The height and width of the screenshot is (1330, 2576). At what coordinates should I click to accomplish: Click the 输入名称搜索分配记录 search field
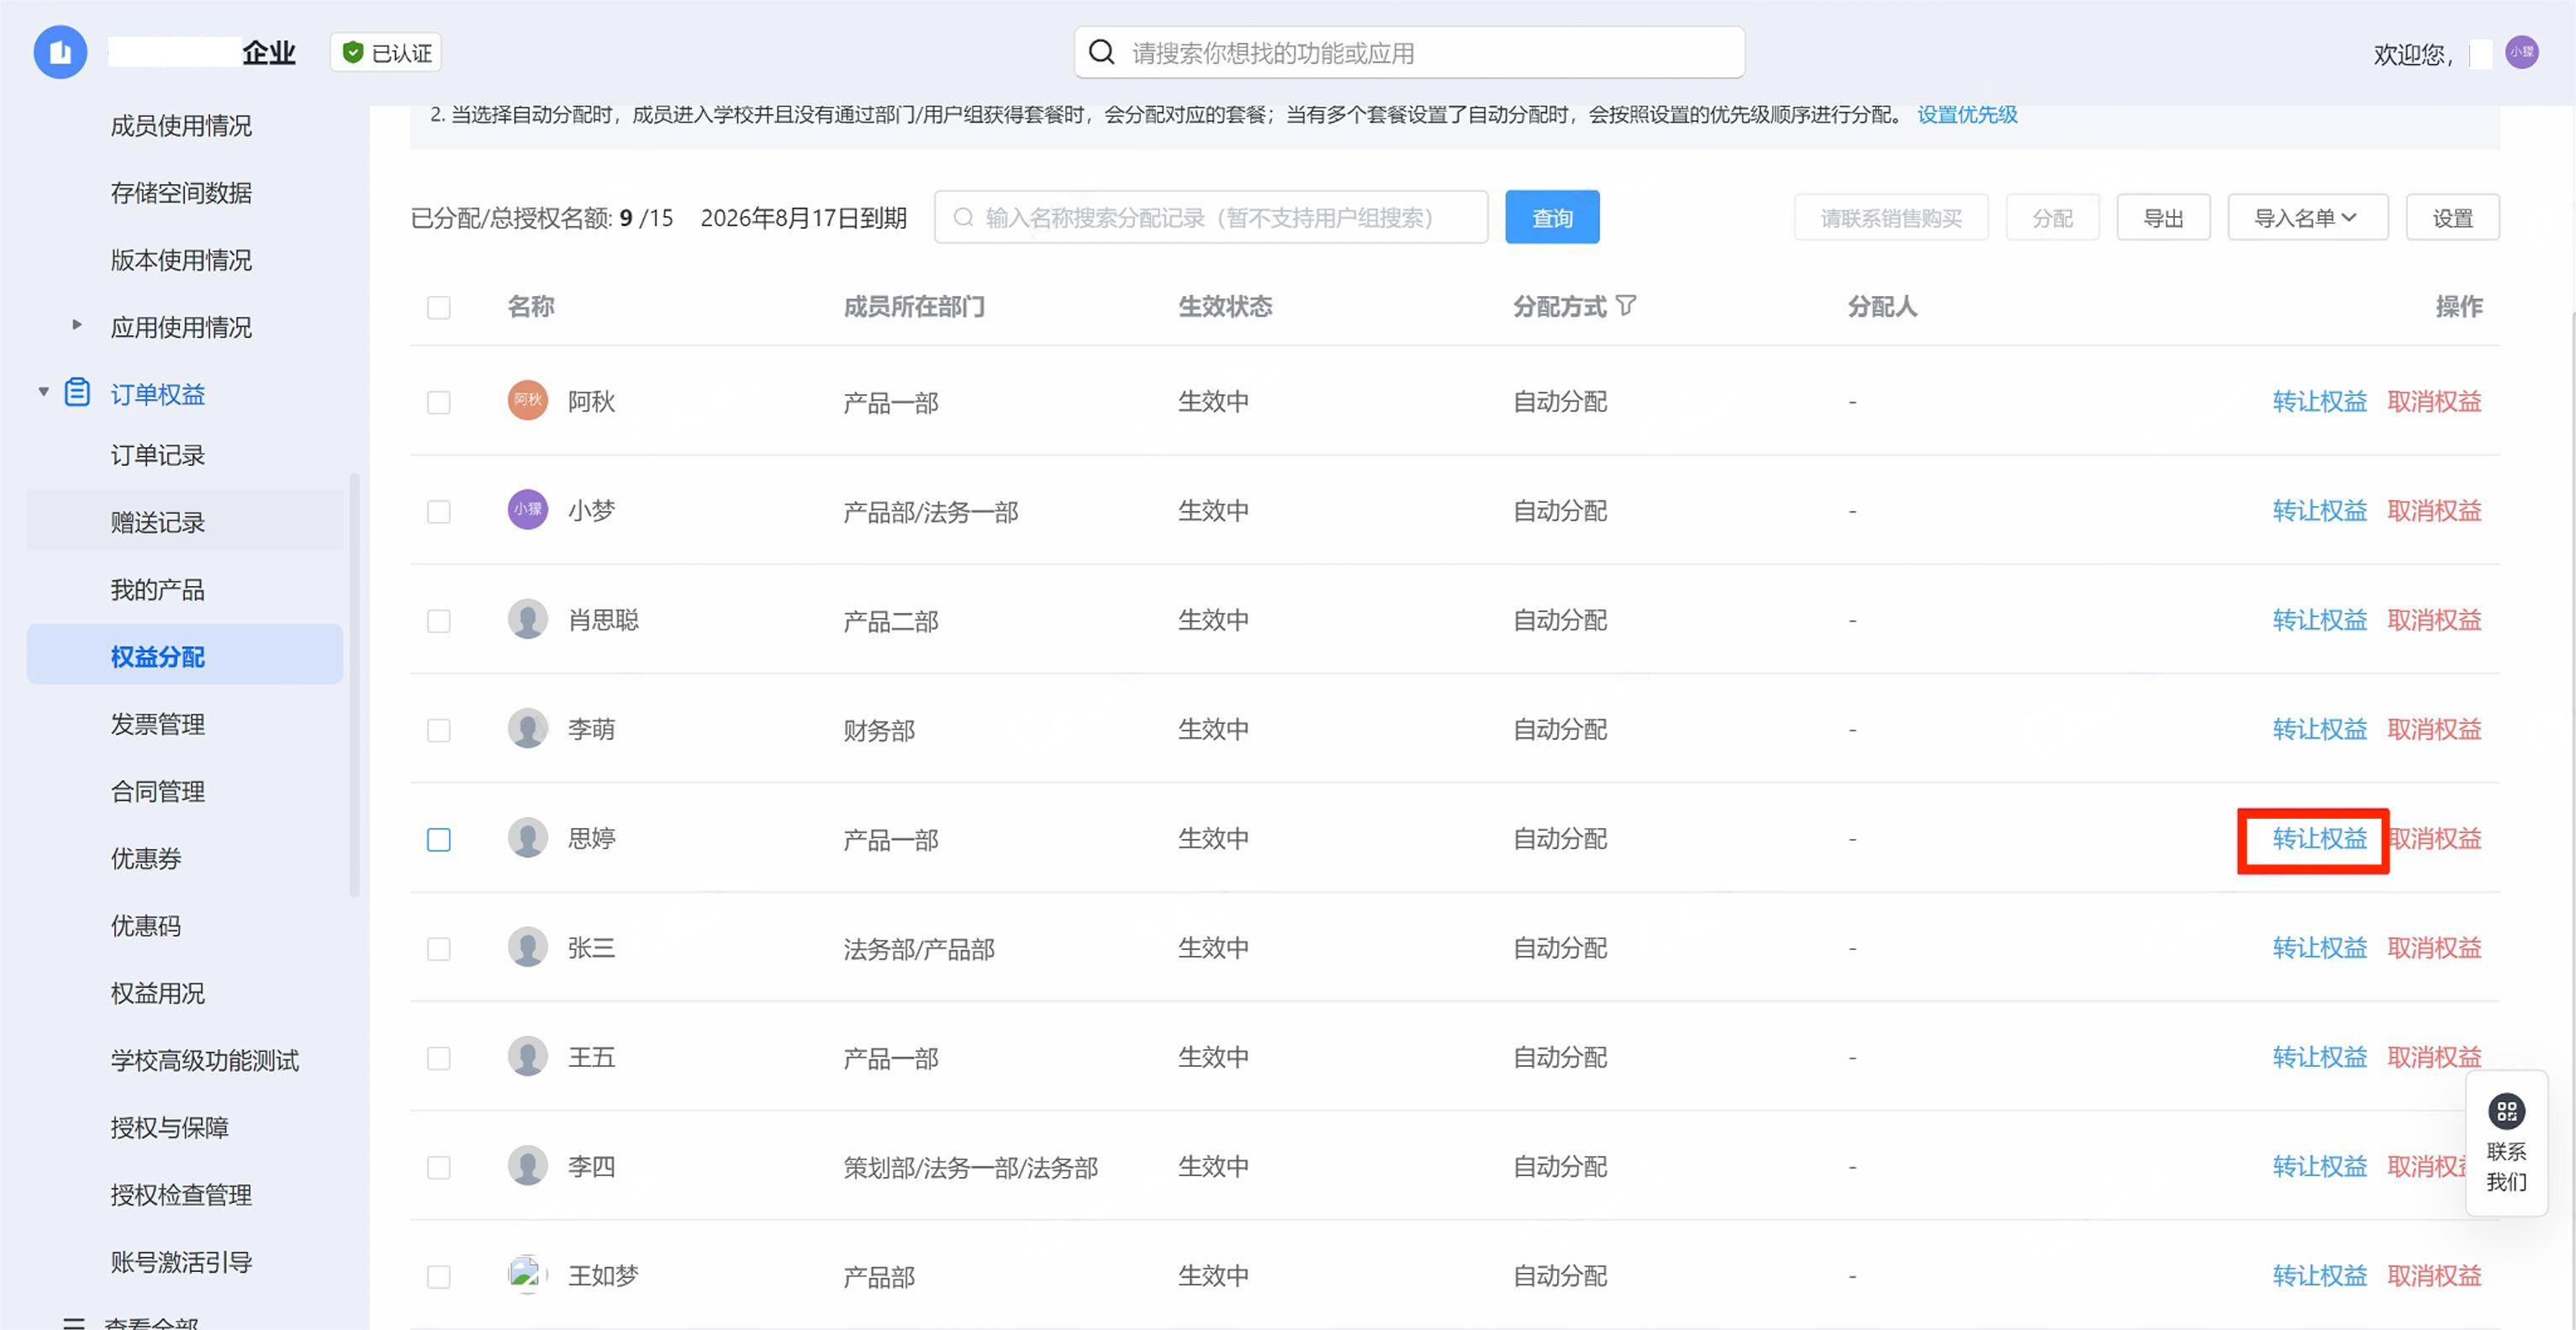pos(1210,218)
